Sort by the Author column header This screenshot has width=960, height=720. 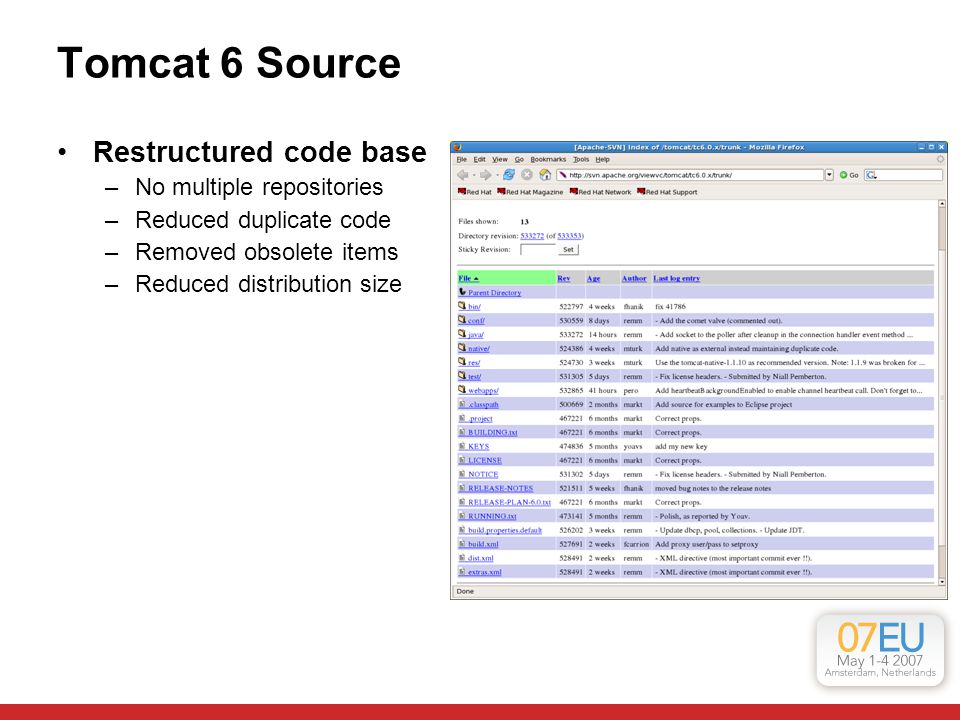(x=634, y=278)
